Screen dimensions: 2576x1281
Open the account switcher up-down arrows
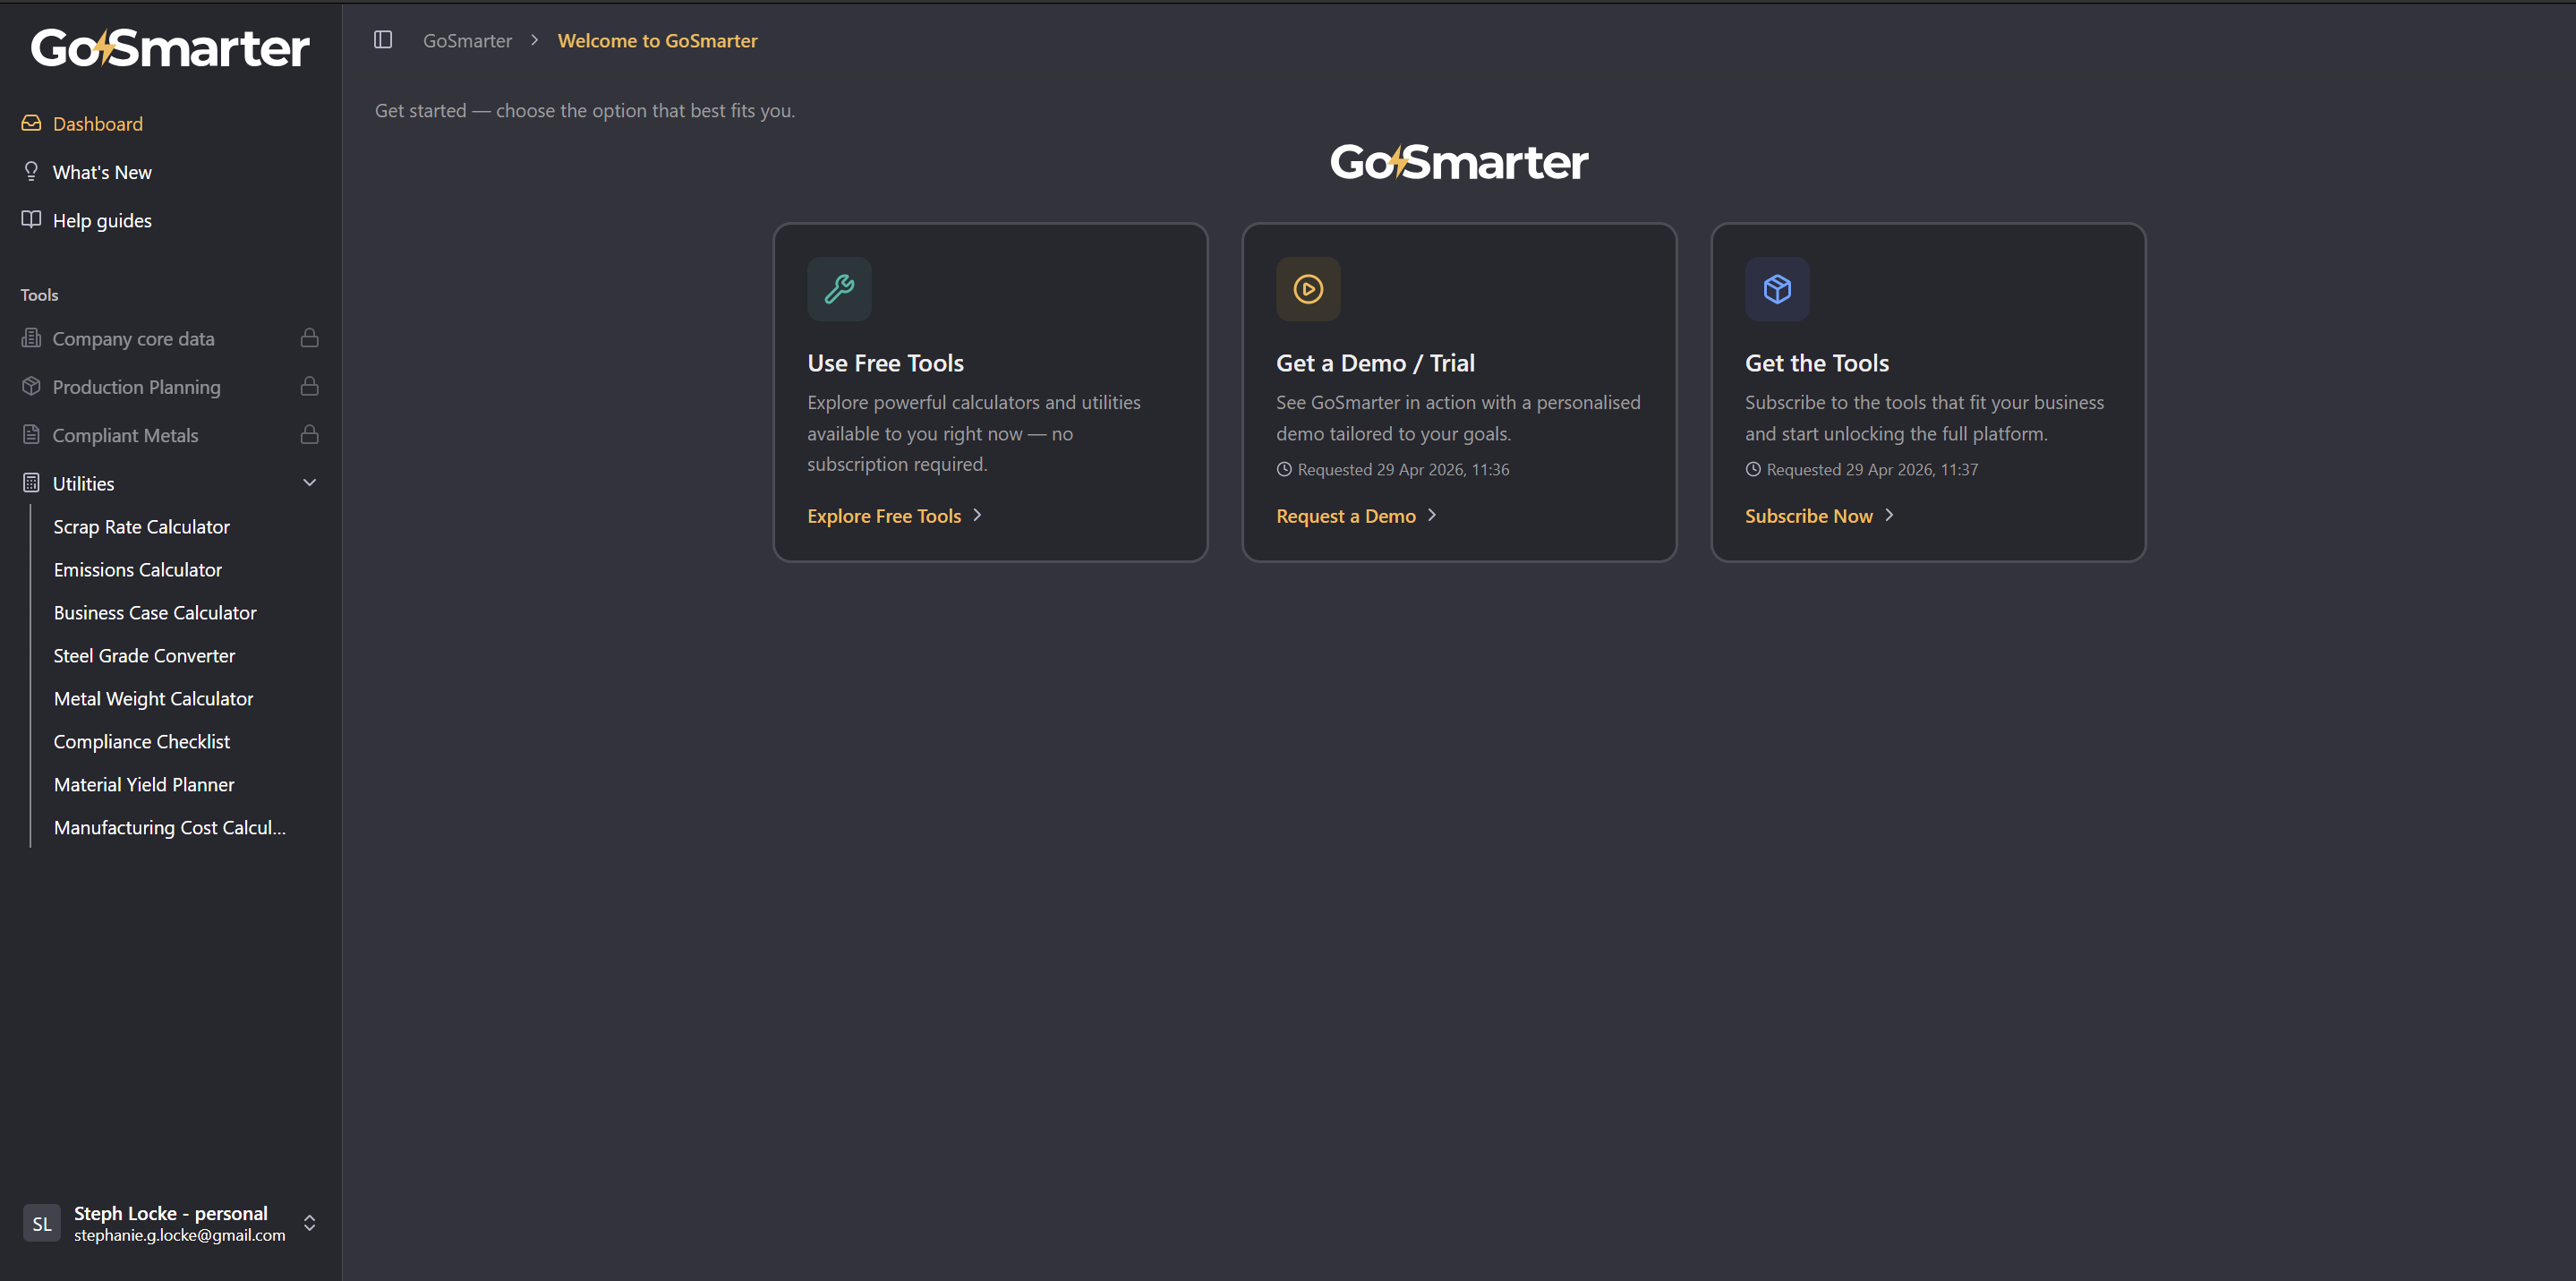[x=309, y=1223]
